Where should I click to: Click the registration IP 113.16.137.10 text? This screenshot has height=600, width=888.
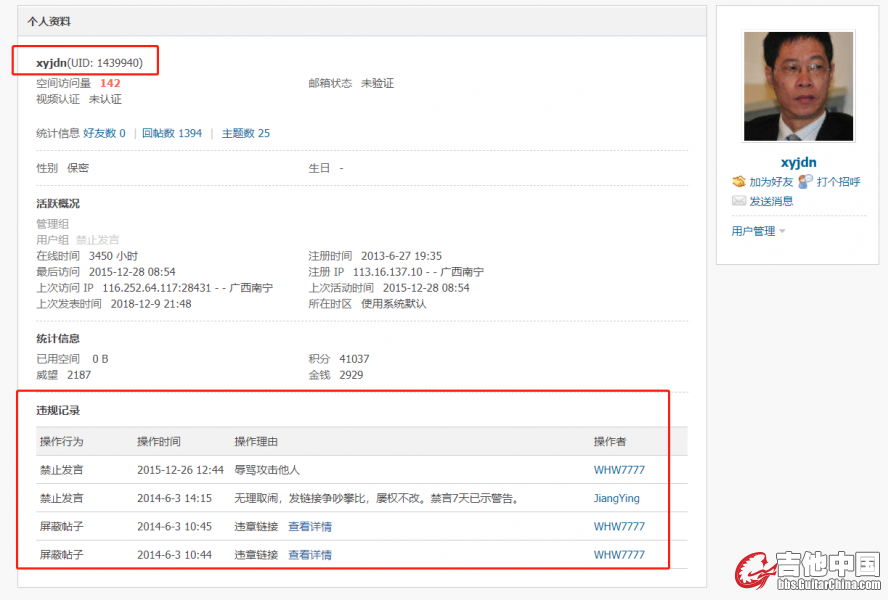point(387,272)
